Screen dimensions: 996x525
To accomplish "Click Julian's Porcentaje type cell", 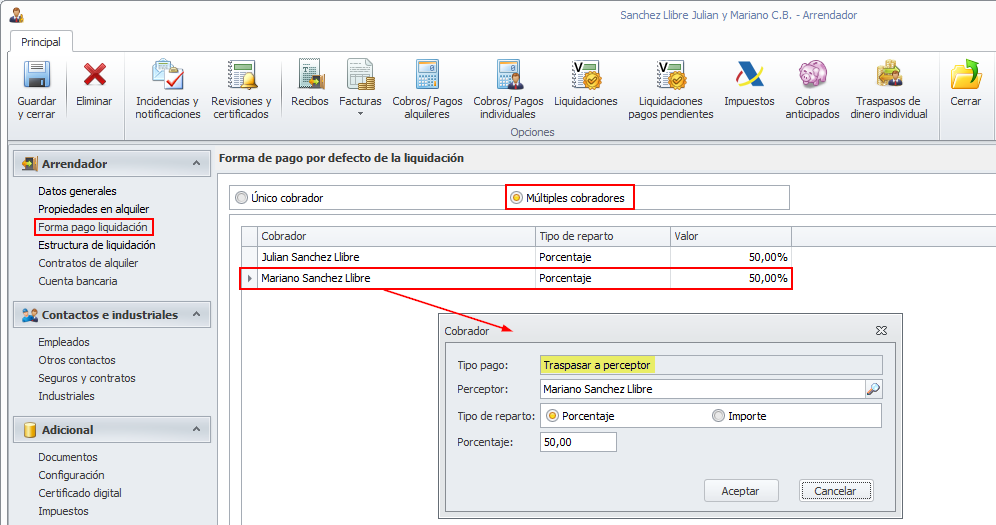I will [603, 257].
